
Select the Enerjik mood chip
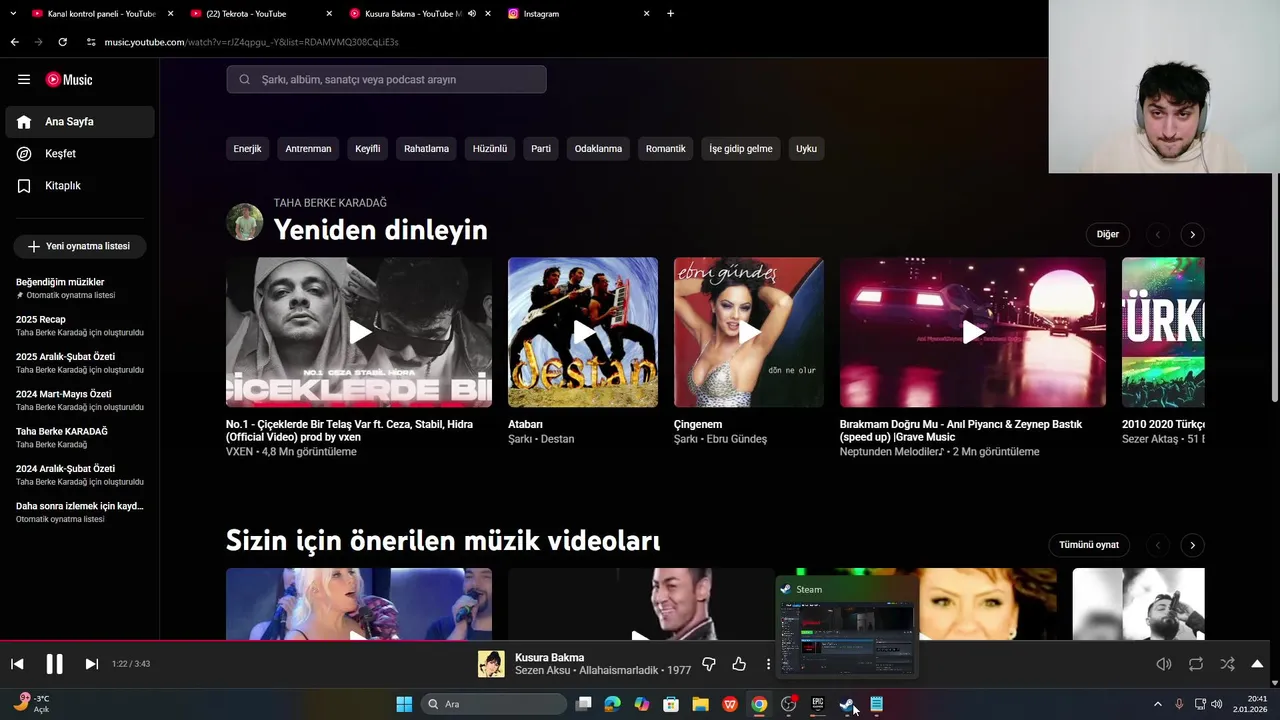point(247,149)
